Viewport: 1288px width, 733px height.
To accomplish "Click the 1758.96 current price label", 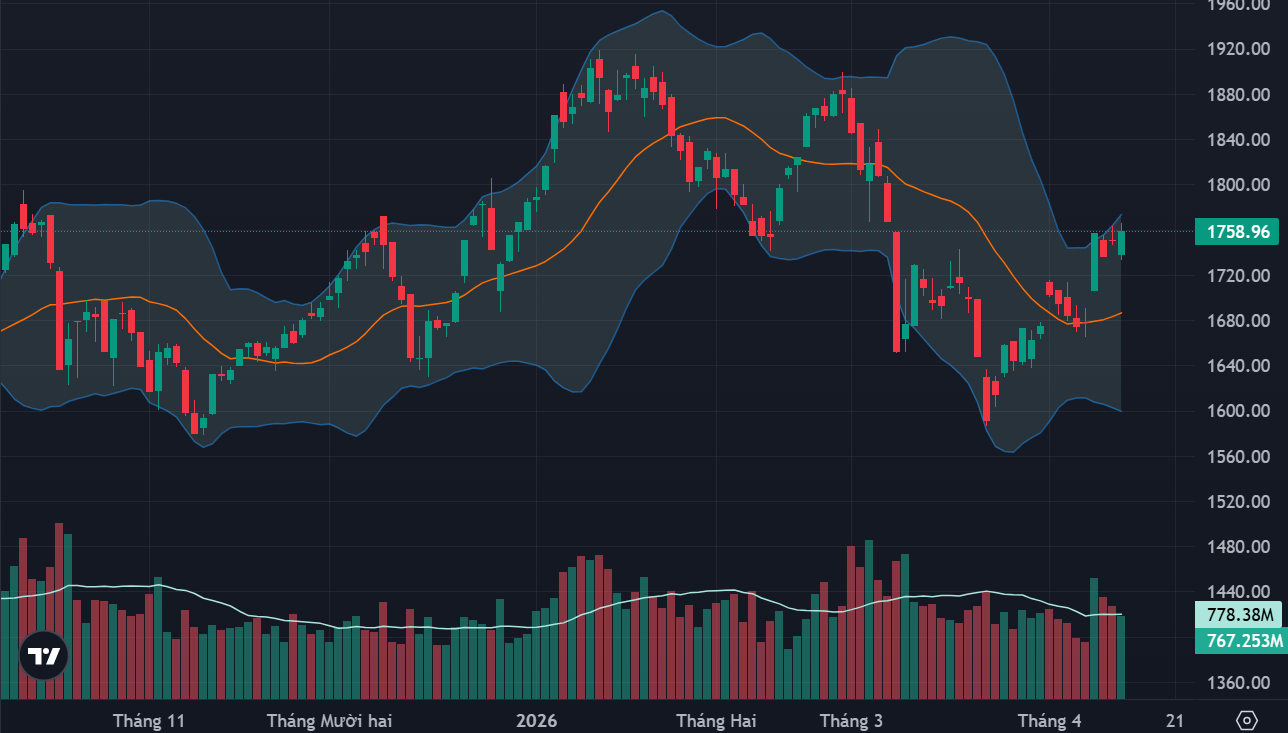I will point(1238,232).
